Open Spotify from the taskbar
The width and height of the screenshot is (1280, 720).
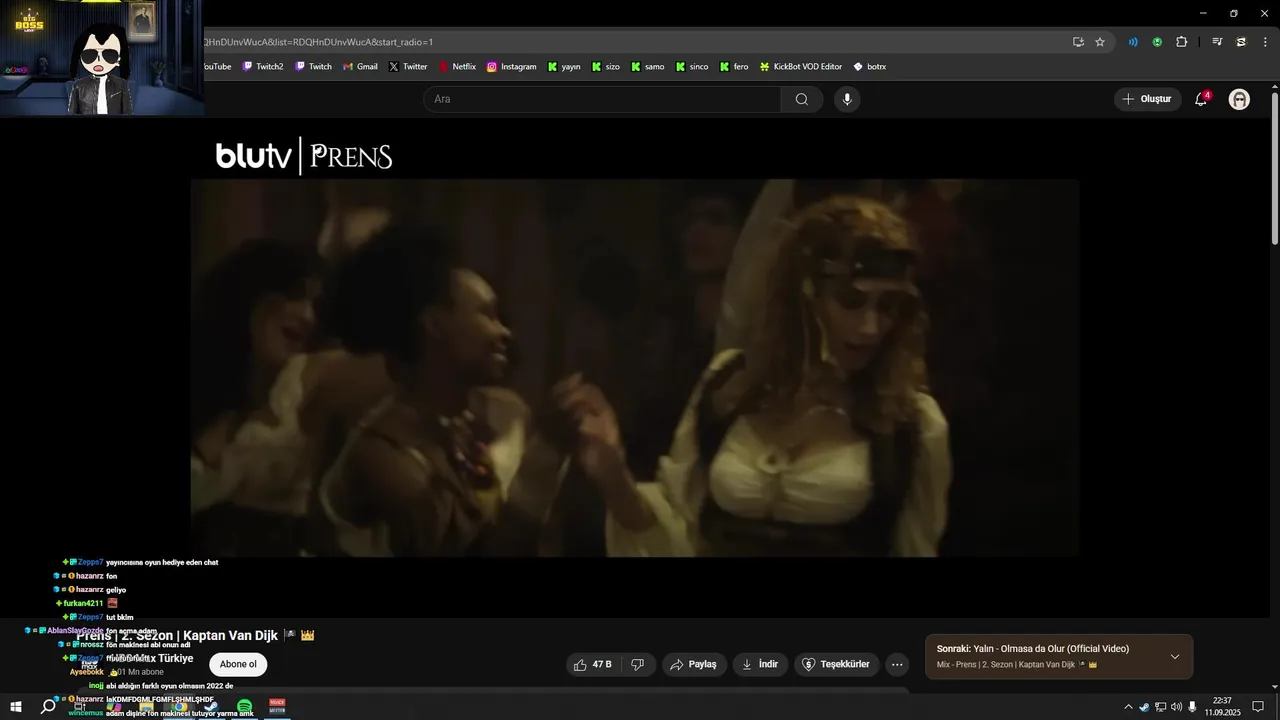pyautogui.click(x=244, y=707)
